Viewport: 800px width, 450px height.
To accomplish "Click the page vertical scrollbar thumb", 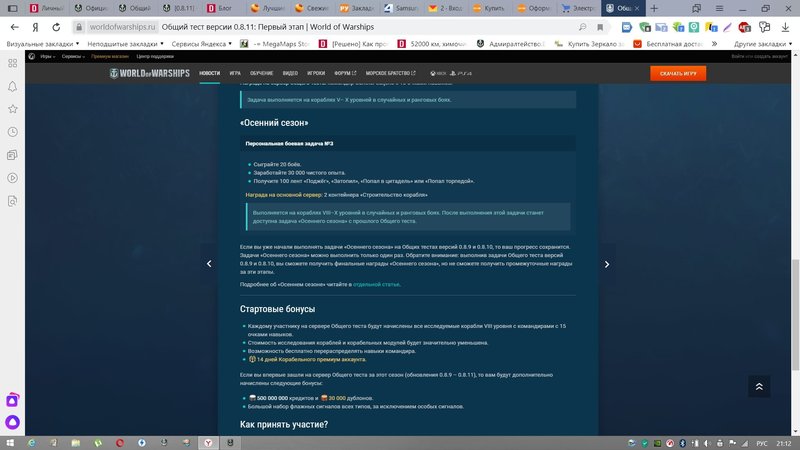I will click(x=795, y=314).
